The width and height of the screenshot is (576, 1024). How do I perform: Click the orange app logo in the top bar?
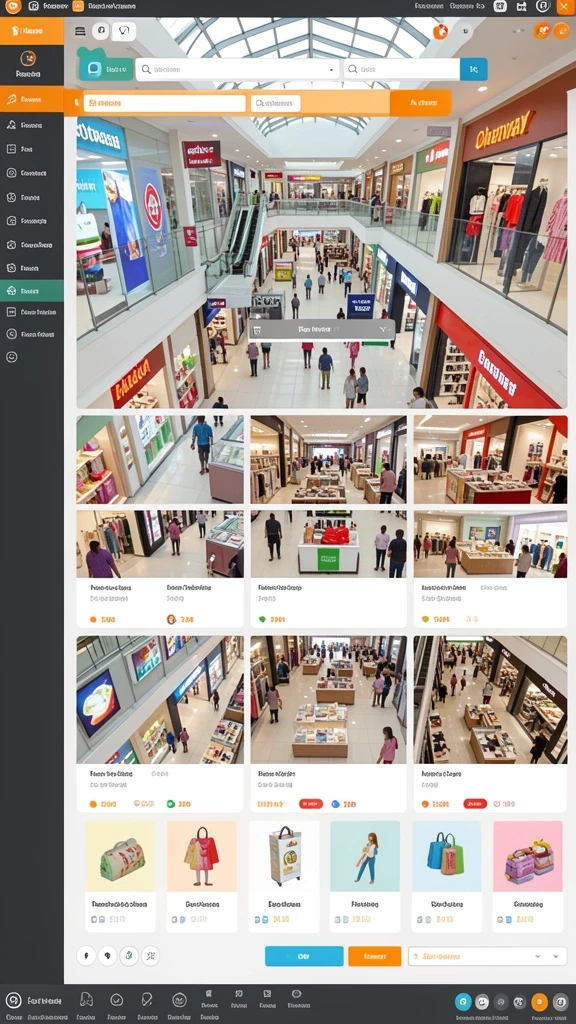point(13,7)
